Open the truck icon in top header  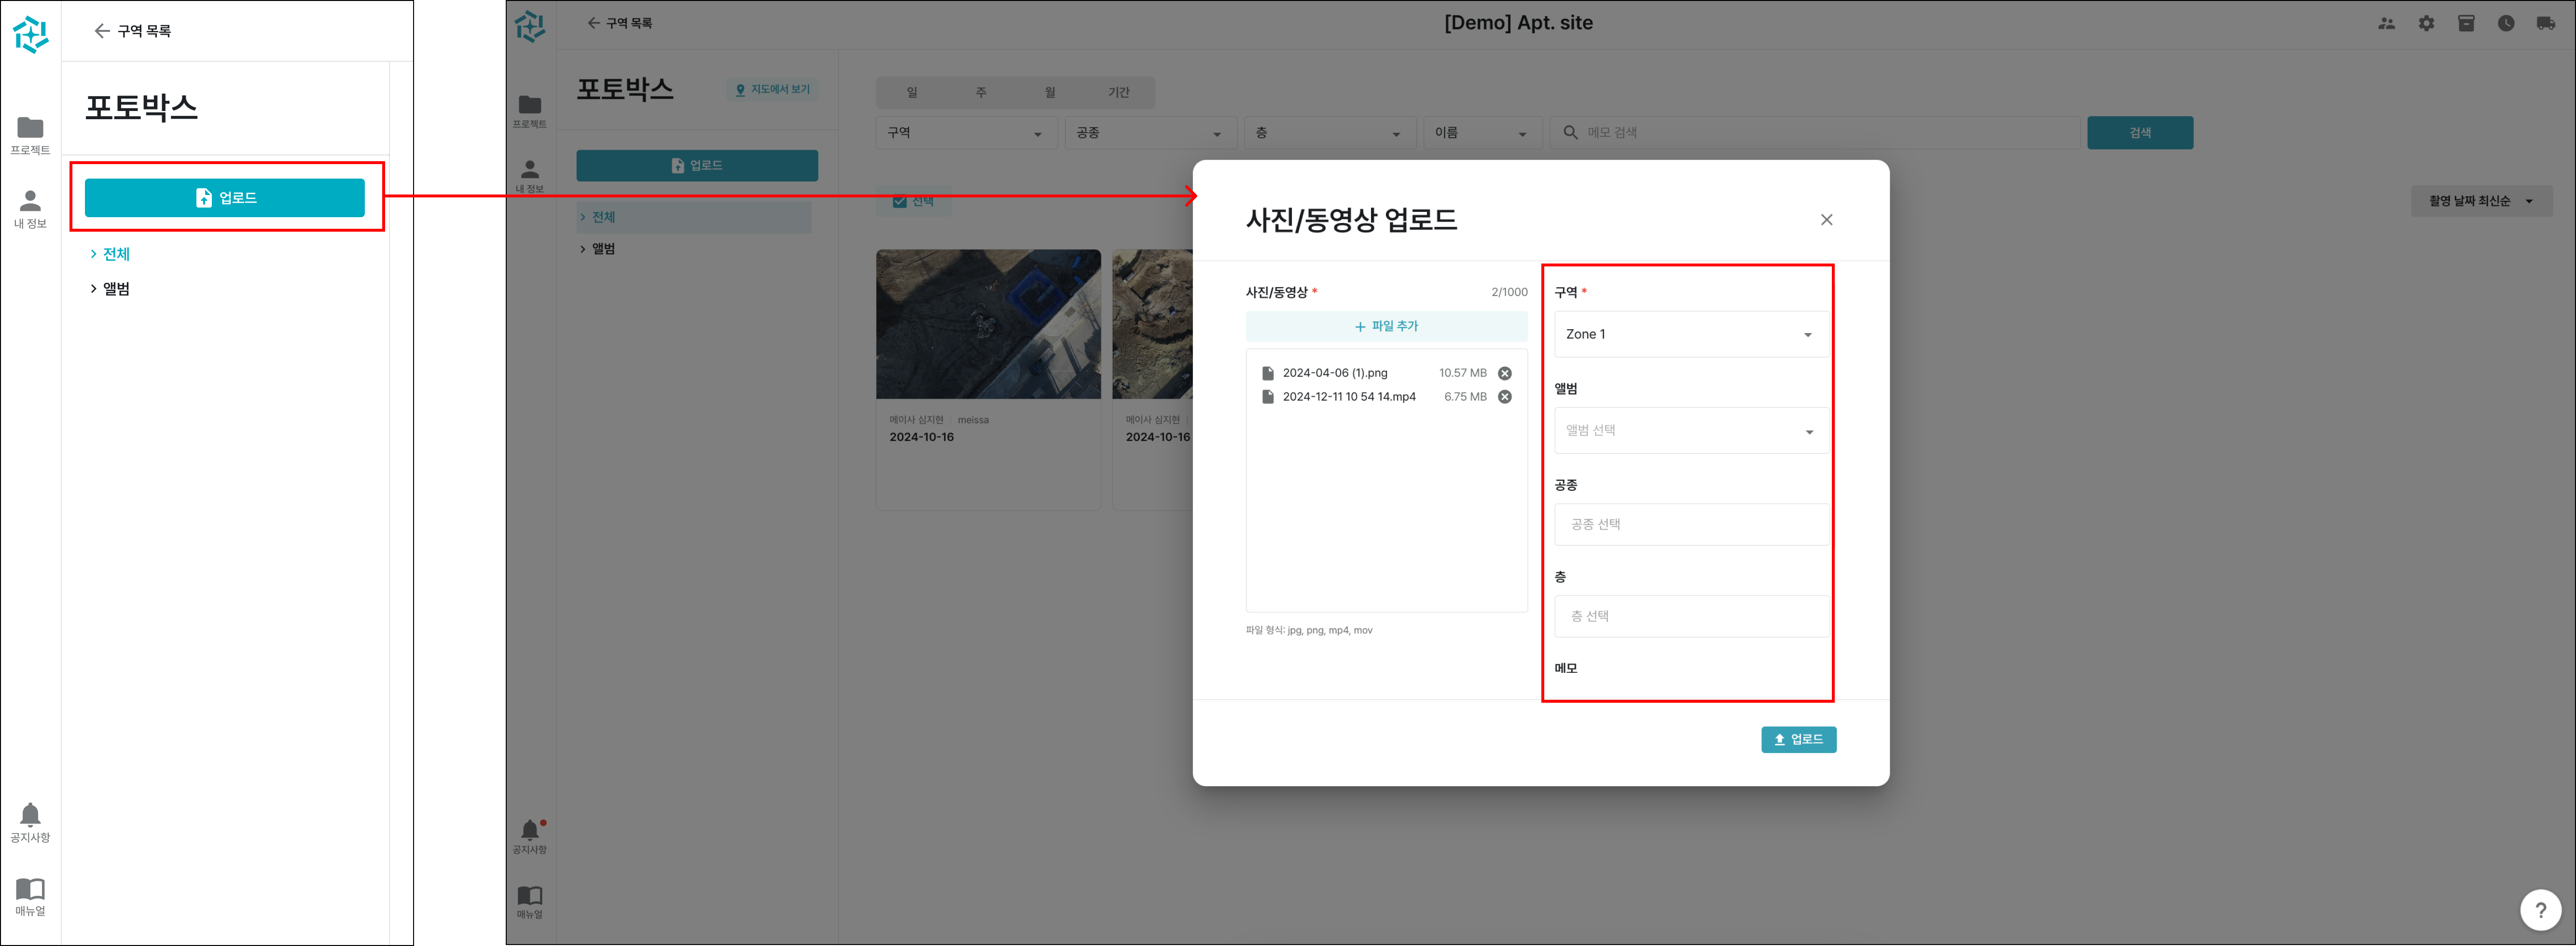(2545, 23)
